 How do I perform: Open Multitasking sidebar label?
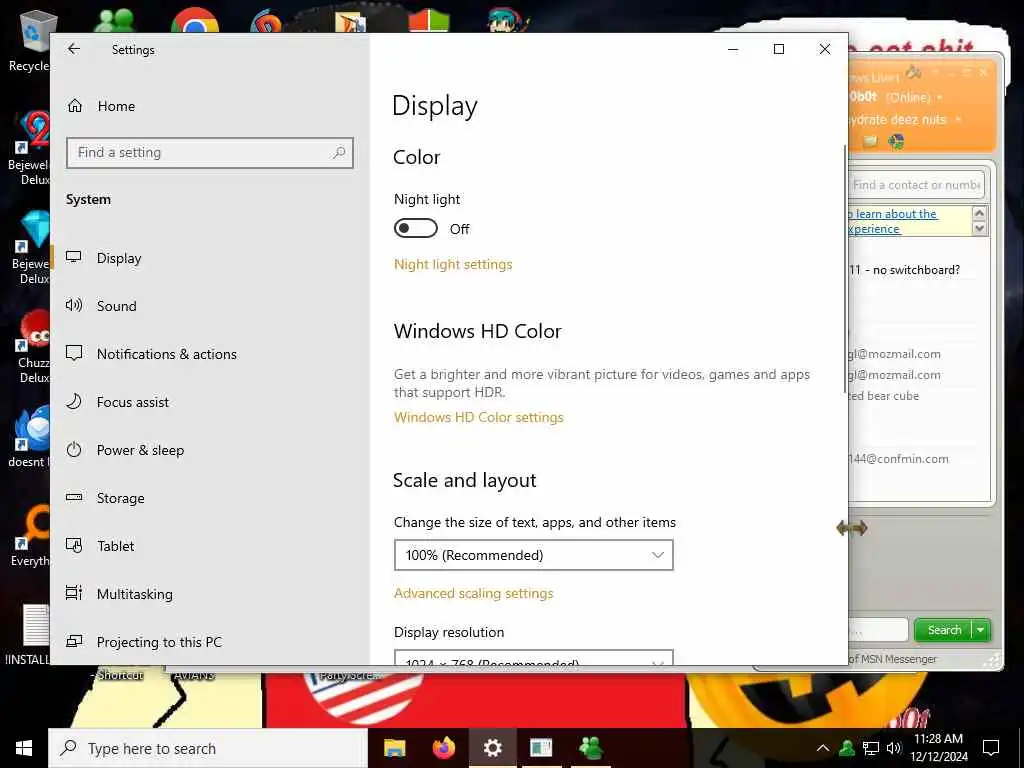point(135,594)
